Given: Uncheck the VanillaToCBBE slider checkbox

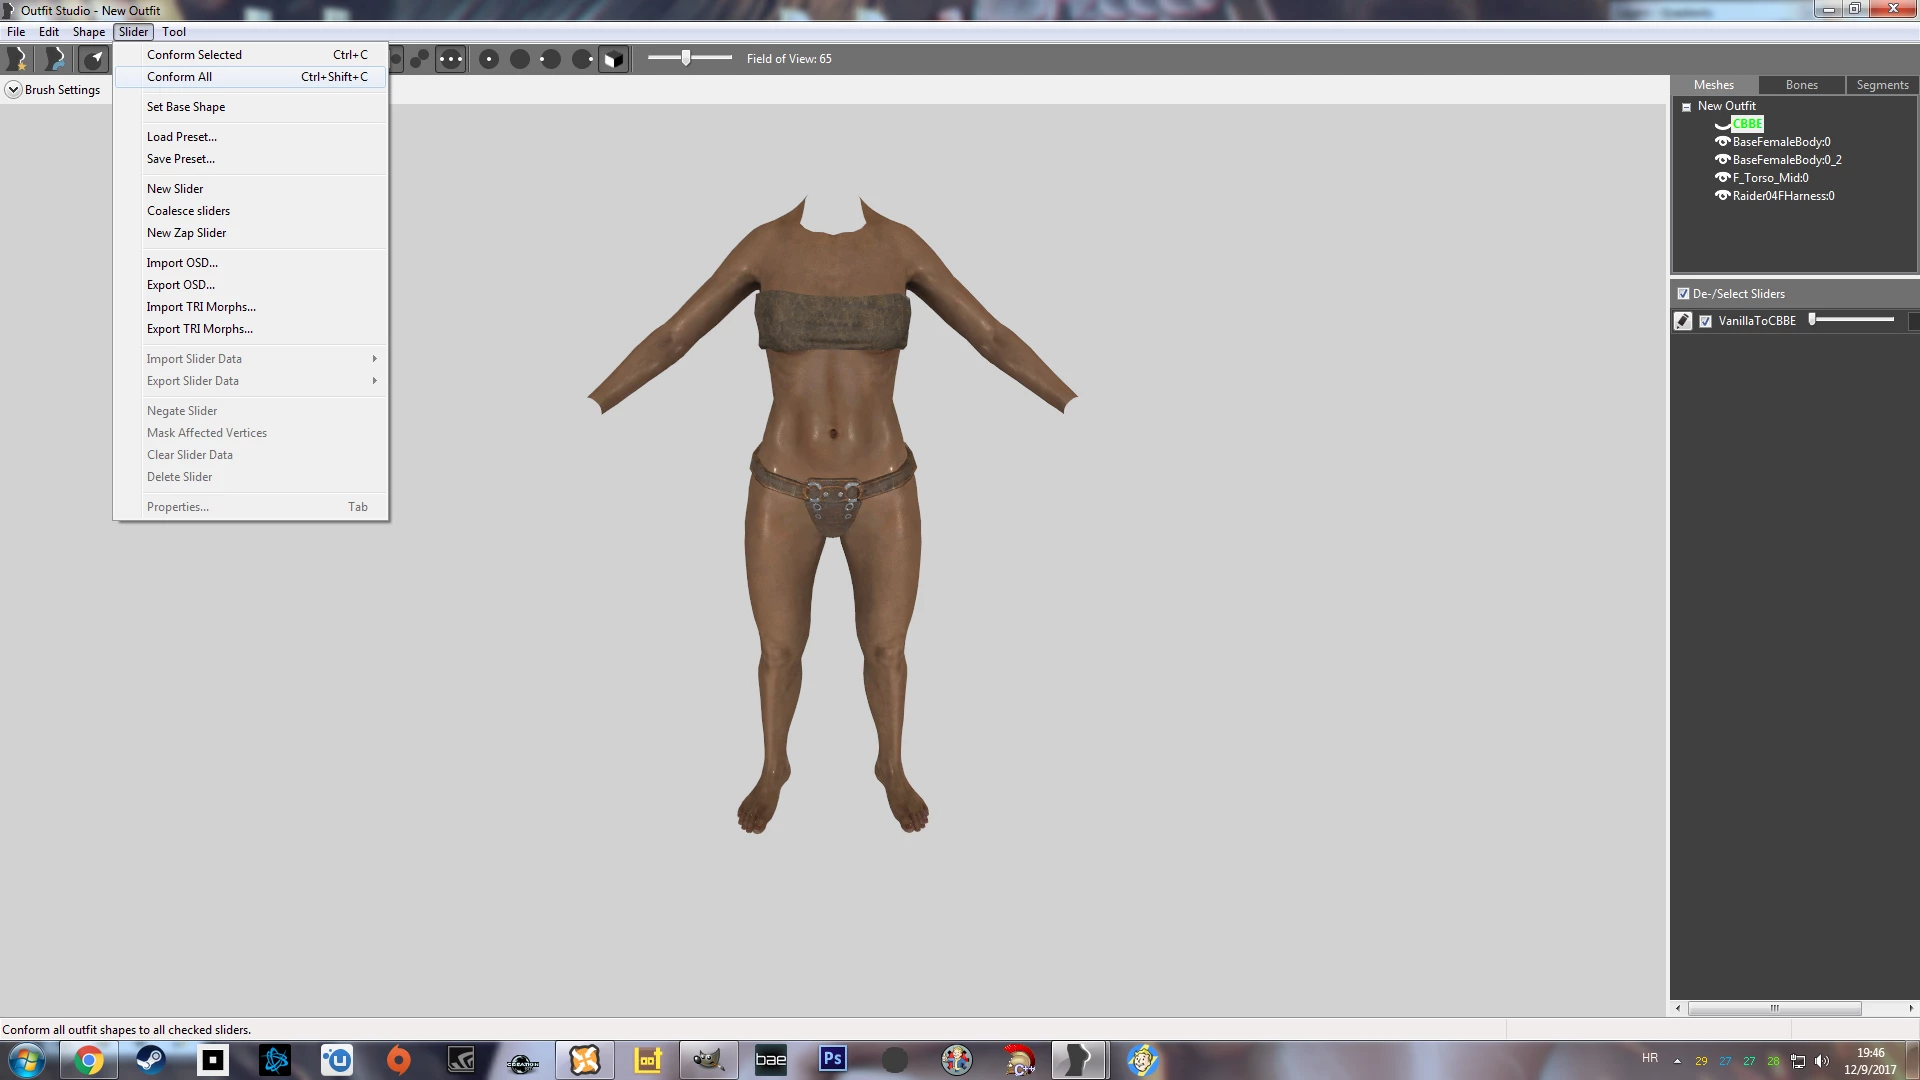Looking at the screenshot, I should 1706,321.
